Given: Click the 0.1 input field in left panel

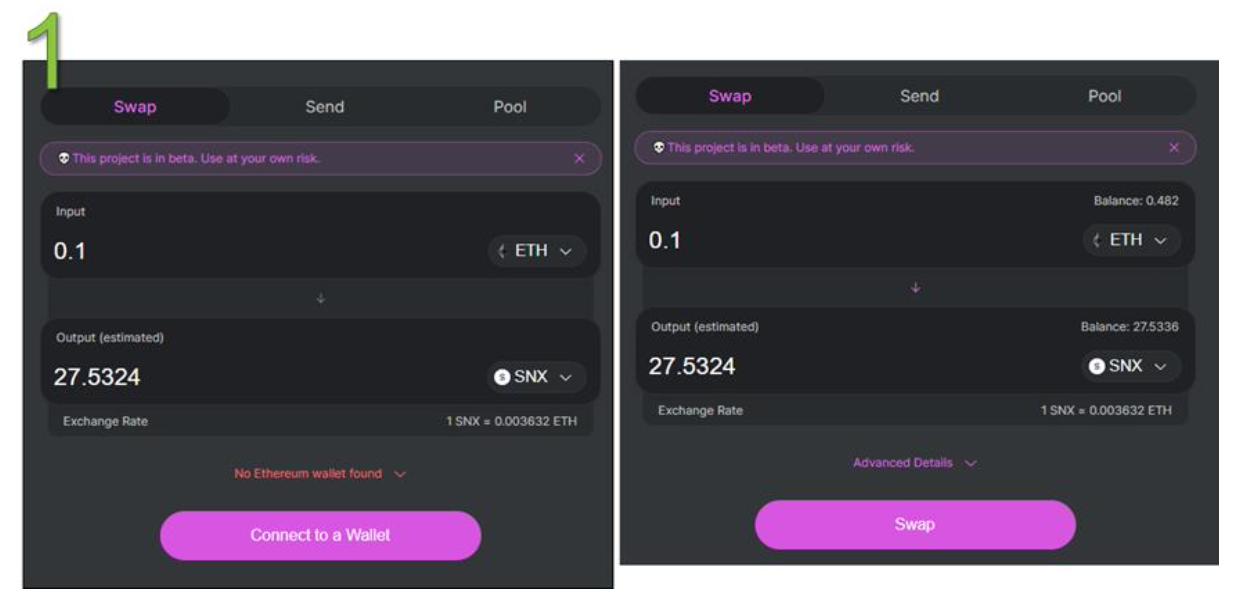Looking at the screenshot, I should point(250,251).
